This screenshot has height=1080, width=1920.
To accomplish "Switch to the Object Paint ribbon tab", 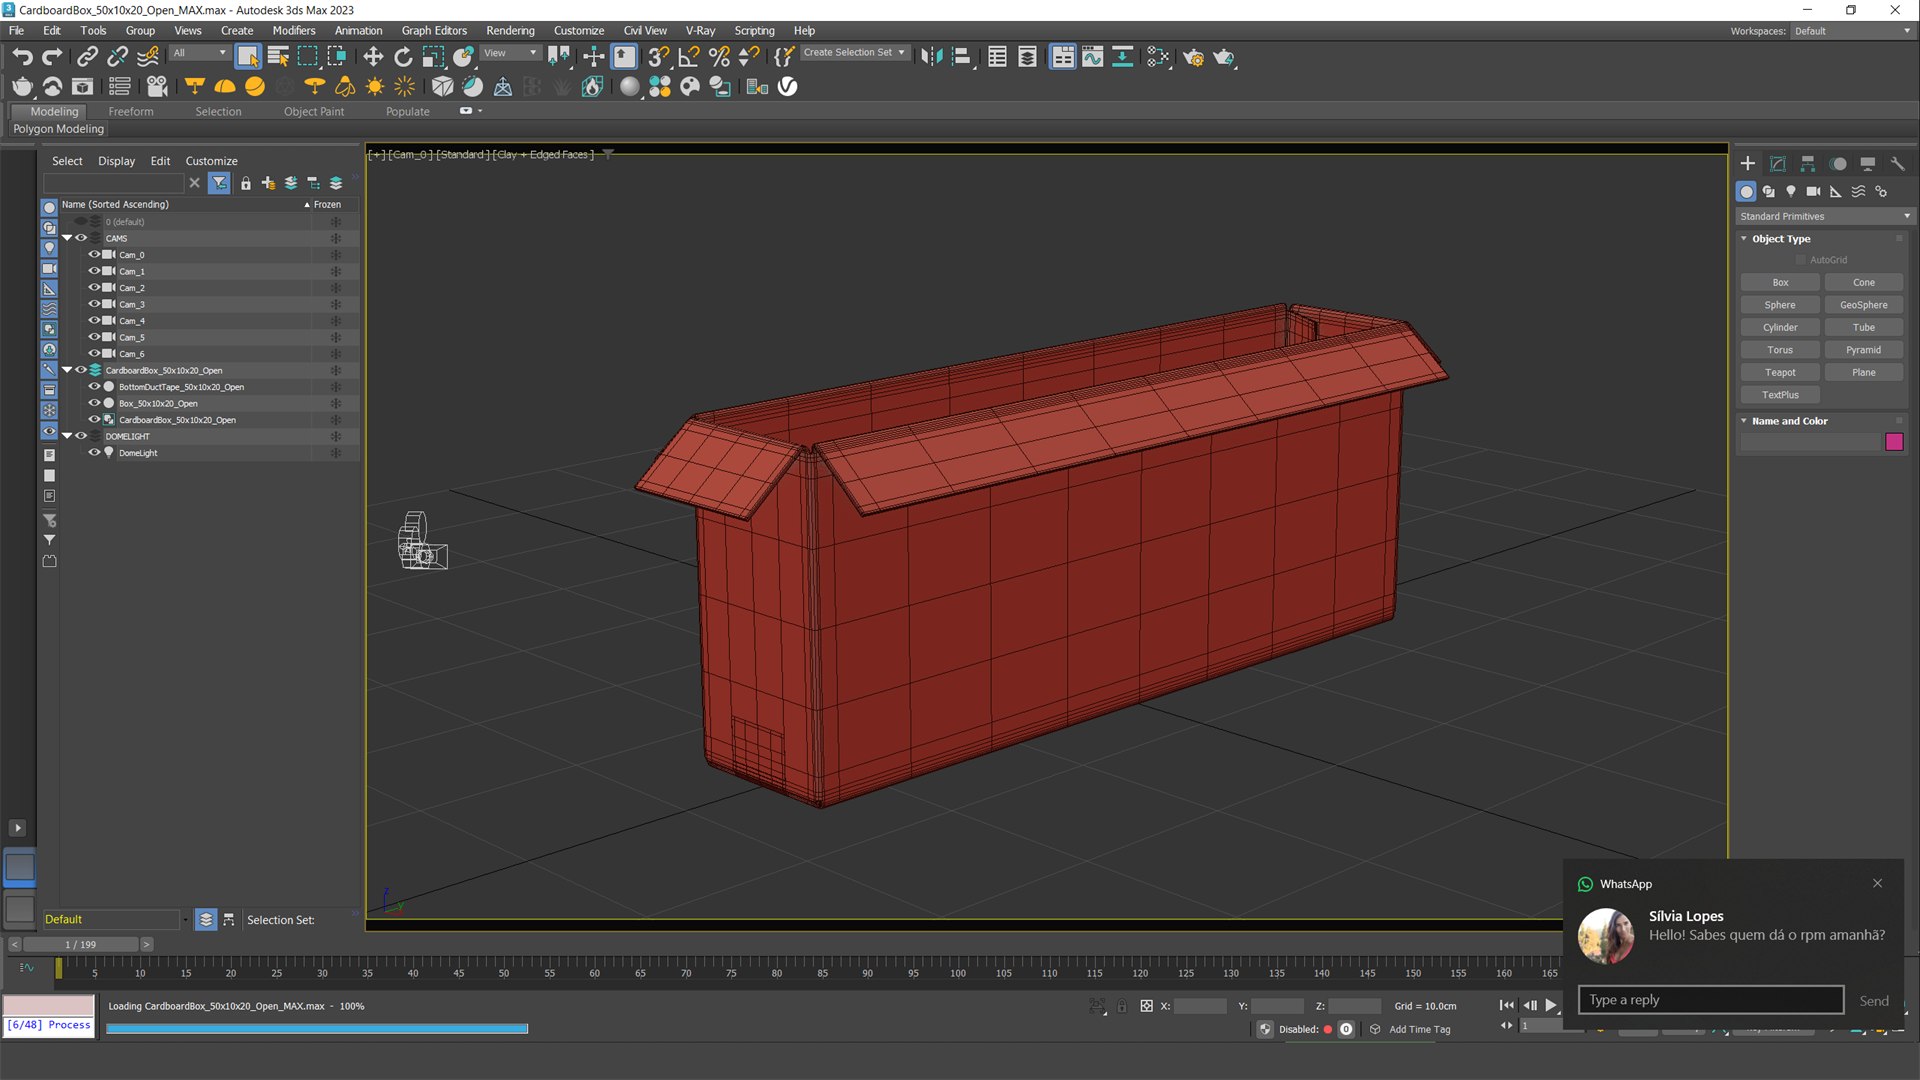I will [314, 112].
